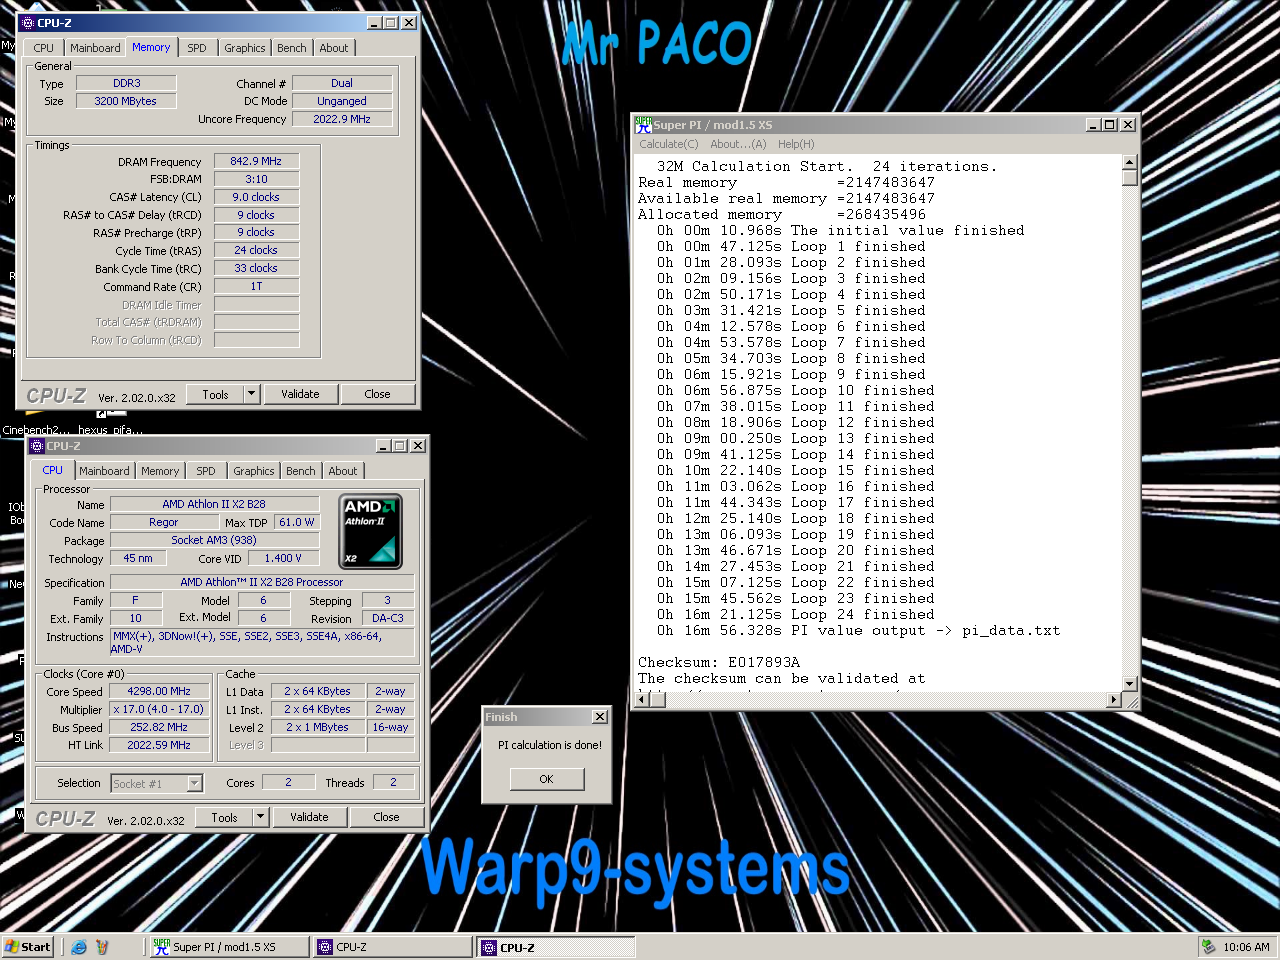Viewport: 1280px width, 960px height.
Task: Click the DRAM Frequency value 842.9 MHz
Action: pyautogui.click(x=256, y=161)
